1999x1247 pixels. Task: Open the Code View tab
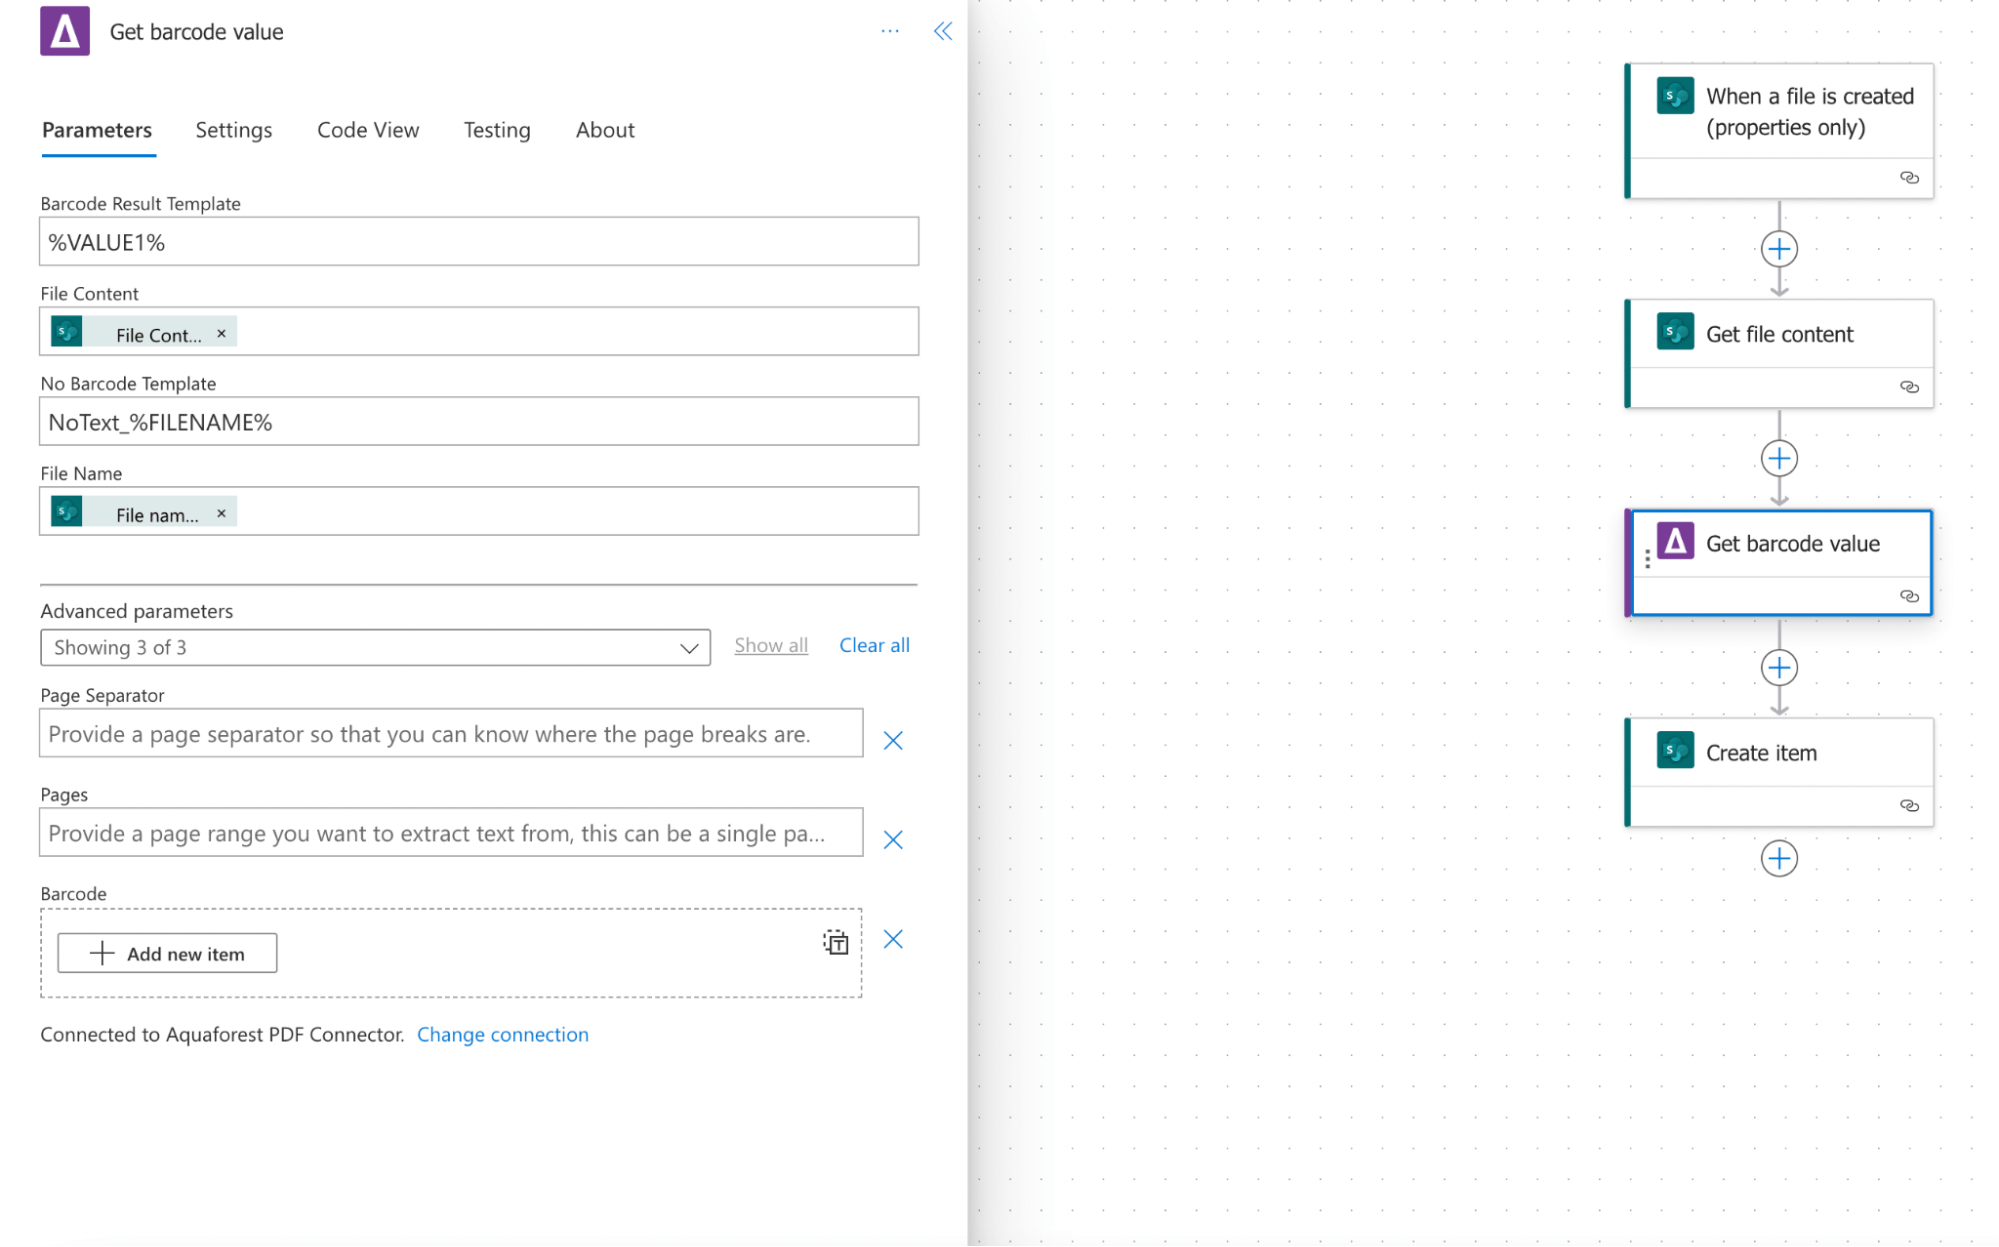click(367, 130)
